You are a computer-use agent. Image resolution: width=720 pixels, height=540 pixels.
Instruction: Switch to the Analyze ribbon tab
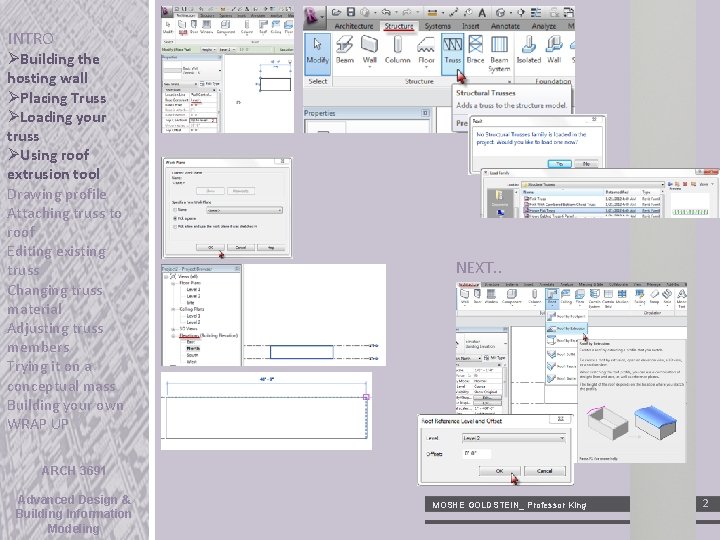(544, 26)
